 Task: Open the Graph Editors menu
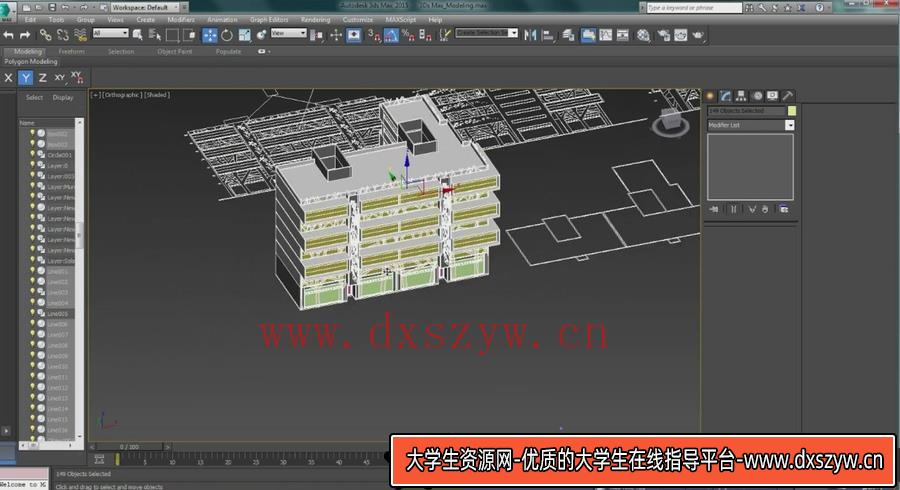[269, 20]
